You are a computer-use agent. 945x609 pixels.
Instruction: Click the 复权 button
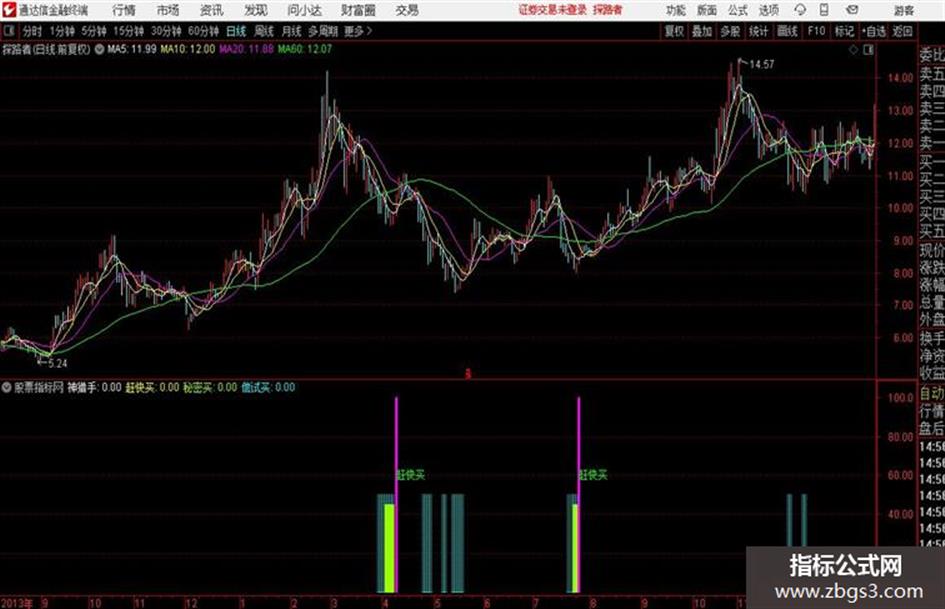674,31
